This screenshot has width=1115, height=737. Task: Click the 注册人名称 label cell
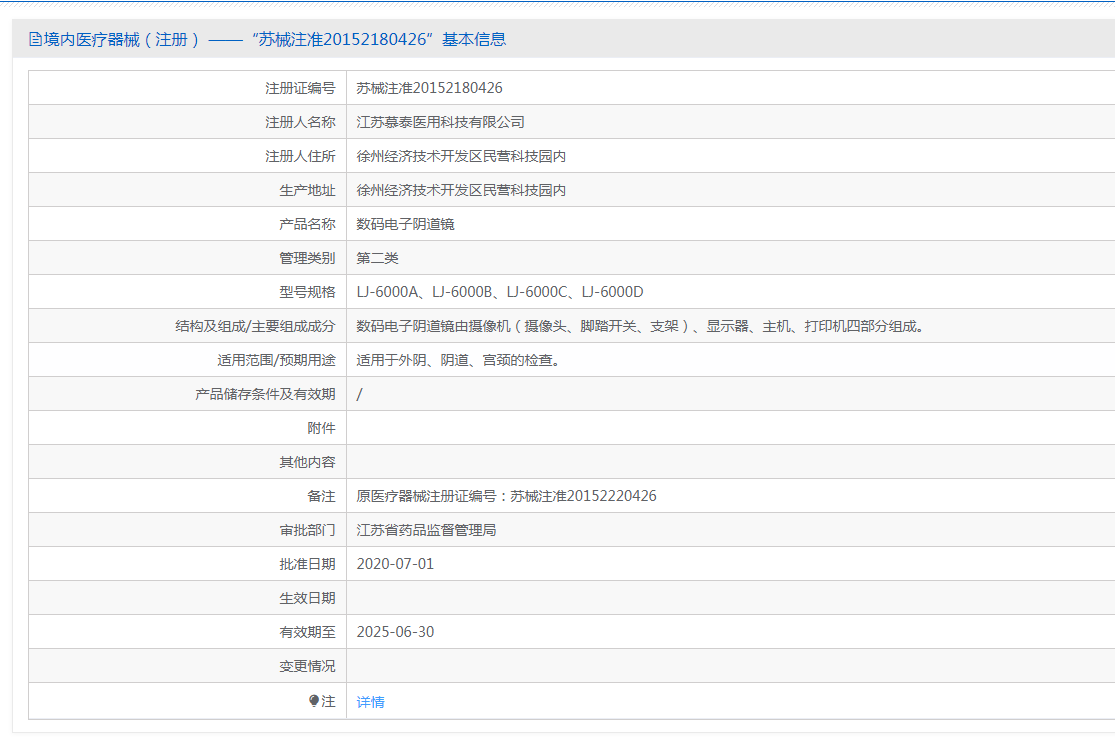188,122
